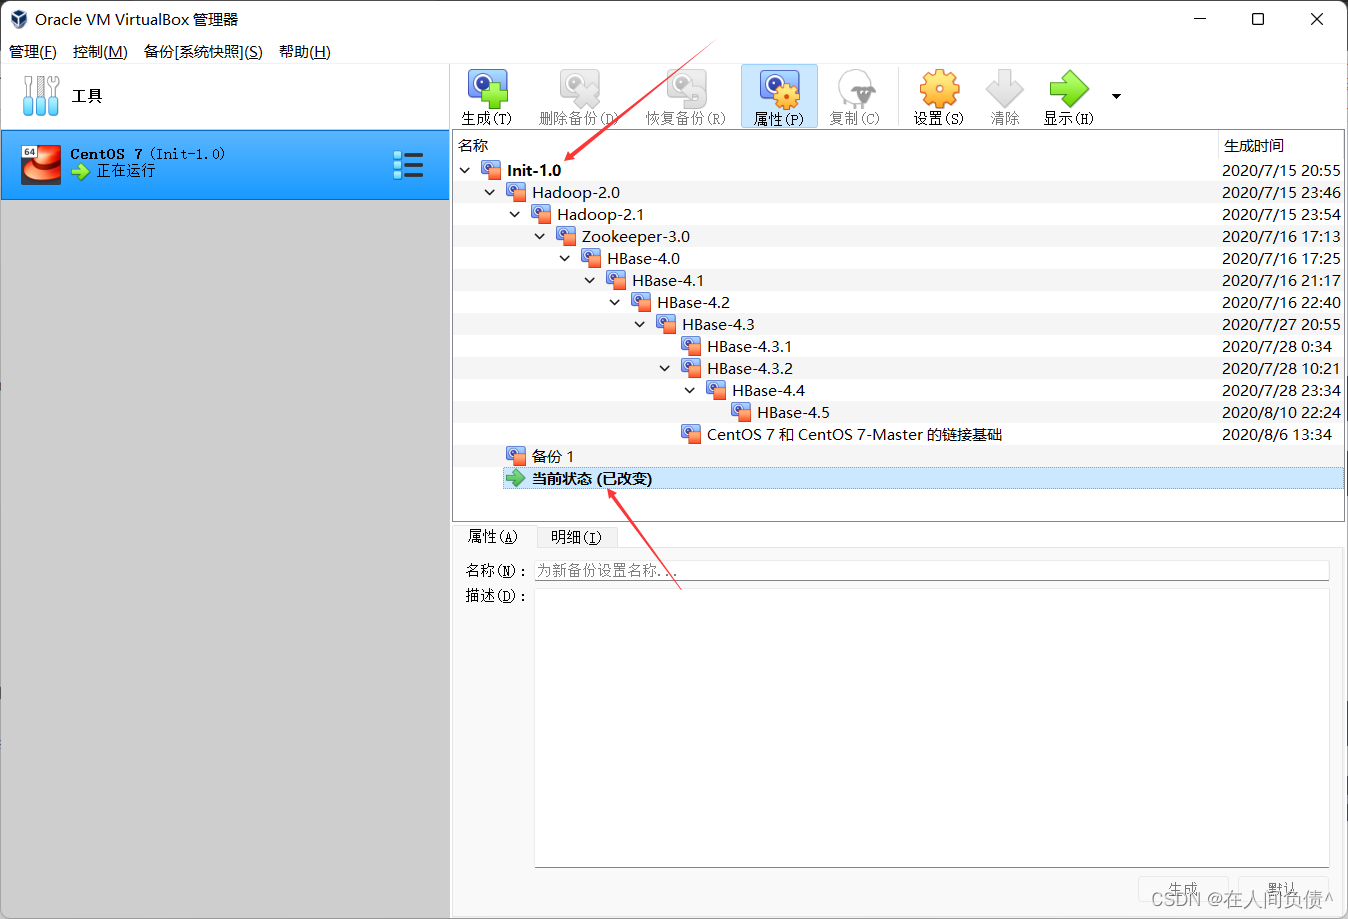Select the CentOS 7-Master 的链接基础 snapshot row
The width and height of the screenshot is (1348, 919).
[898, 434]
